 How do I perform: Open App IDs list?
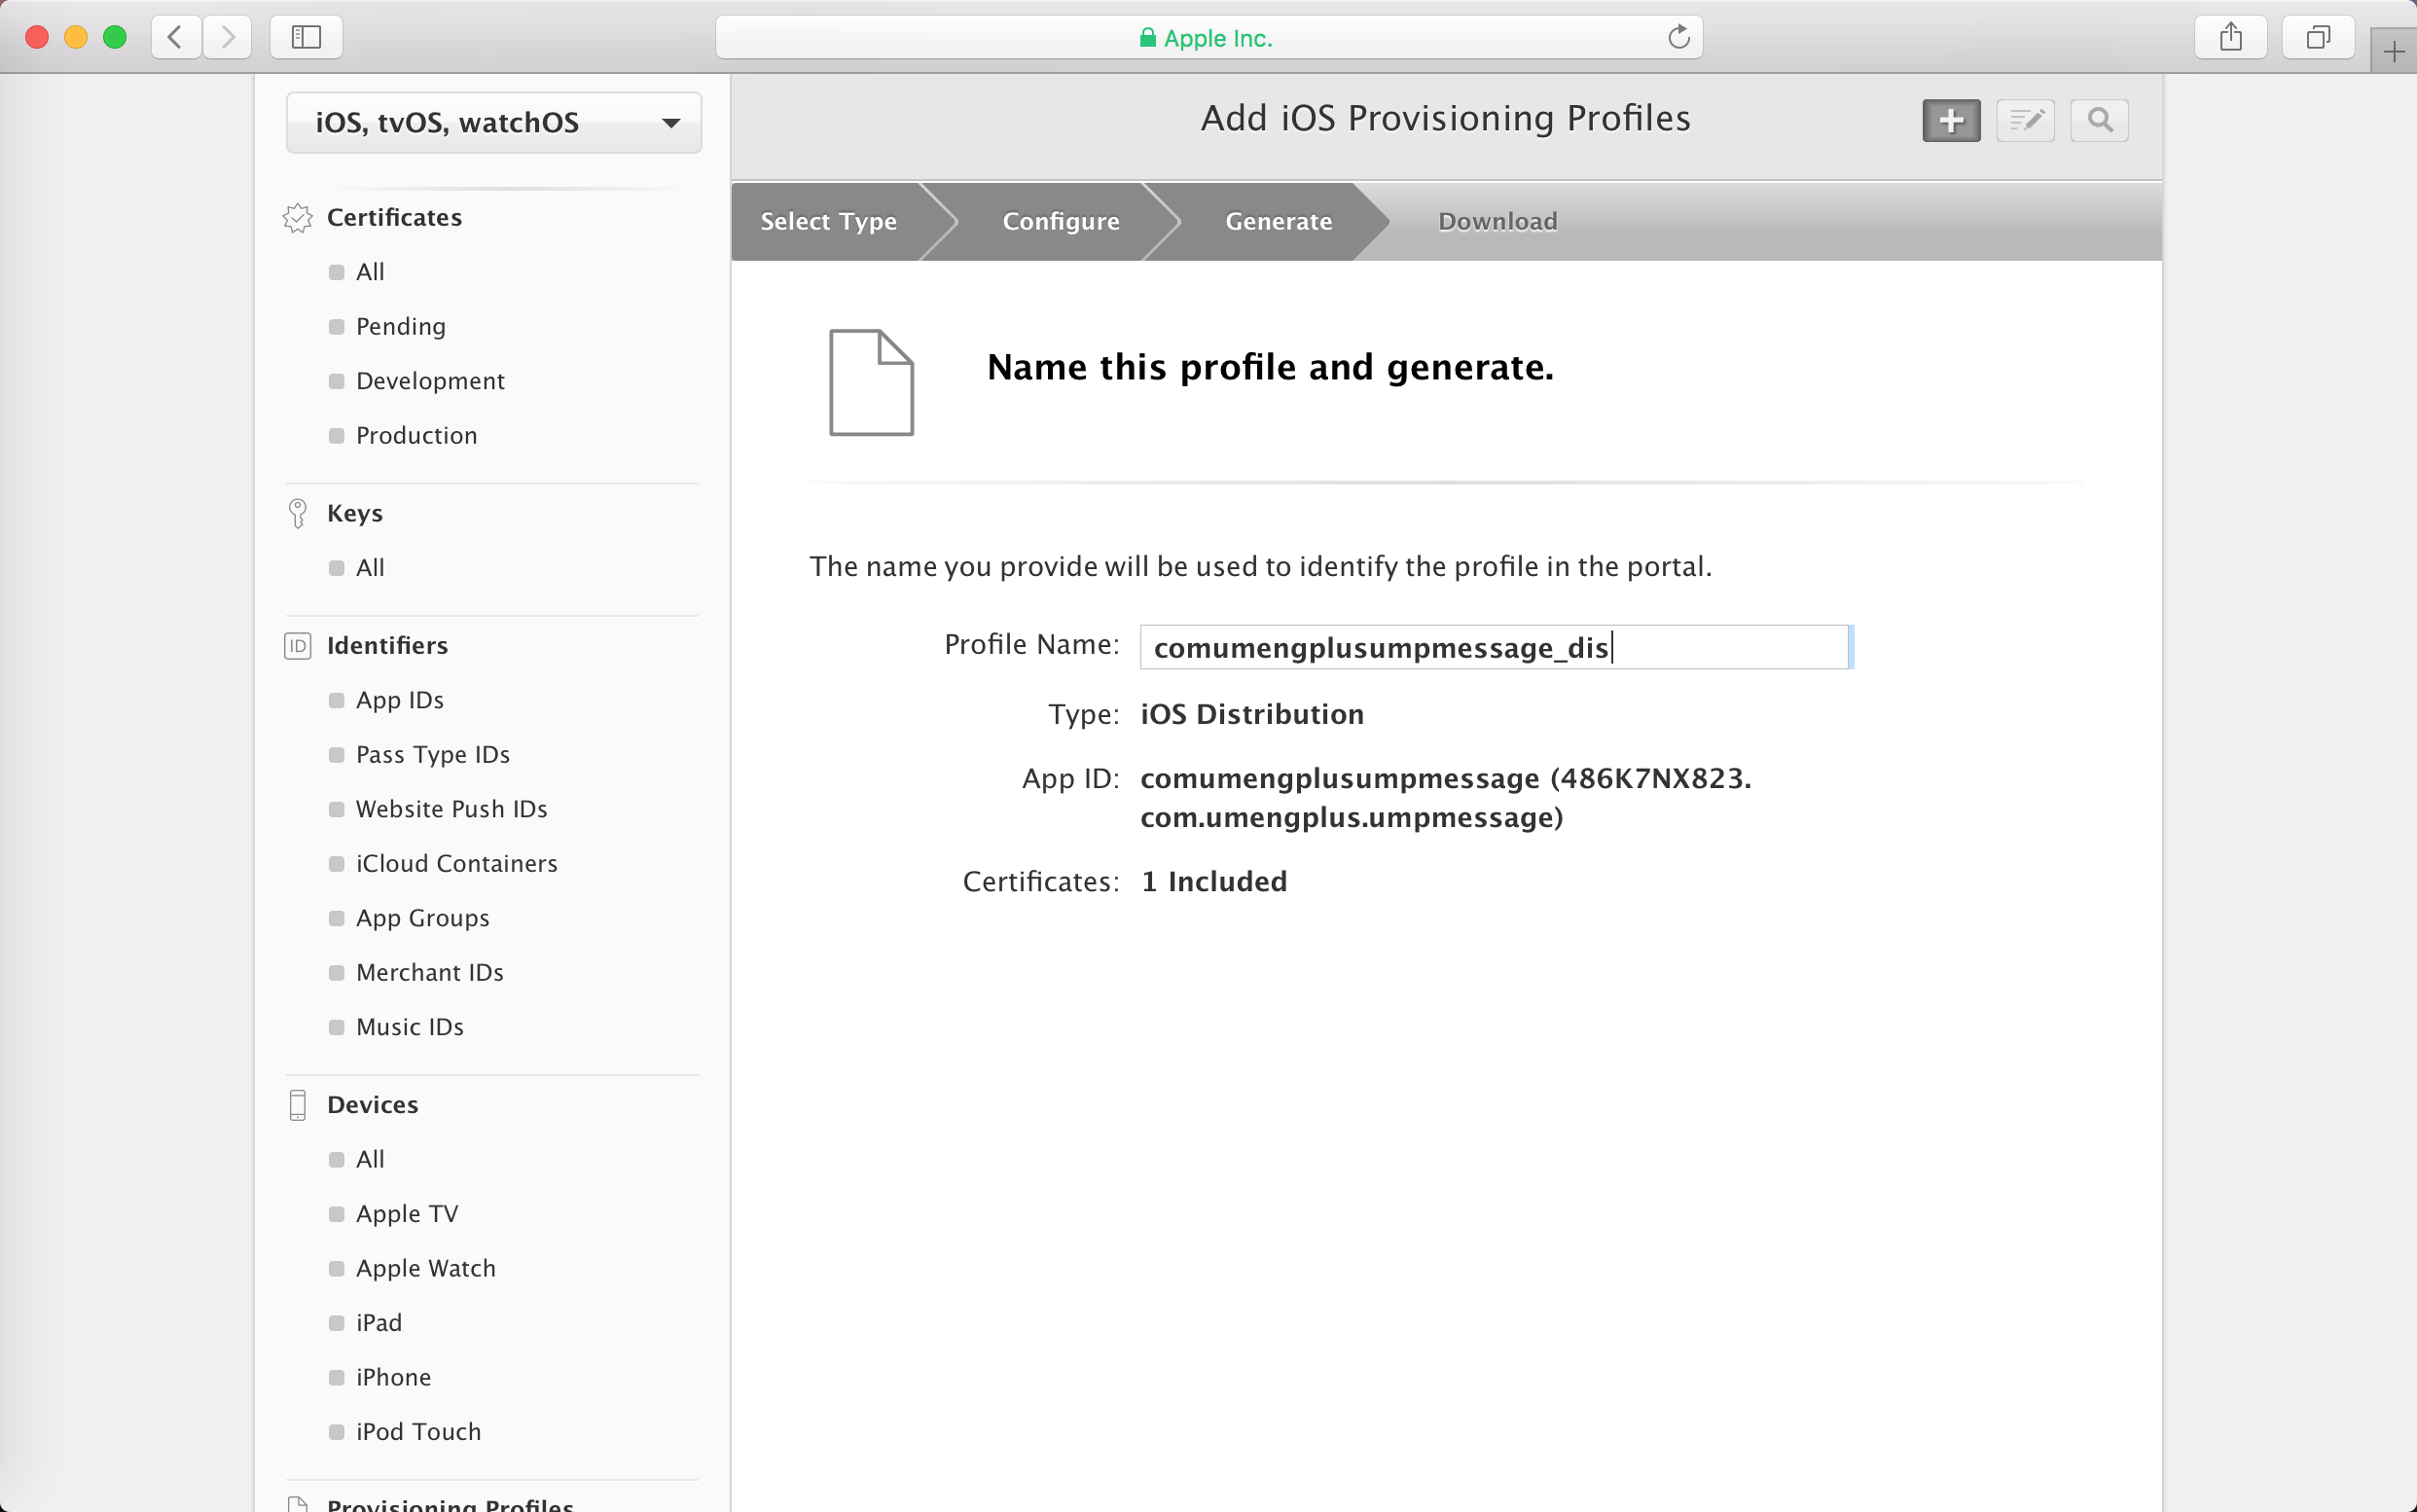click(400, 700)
